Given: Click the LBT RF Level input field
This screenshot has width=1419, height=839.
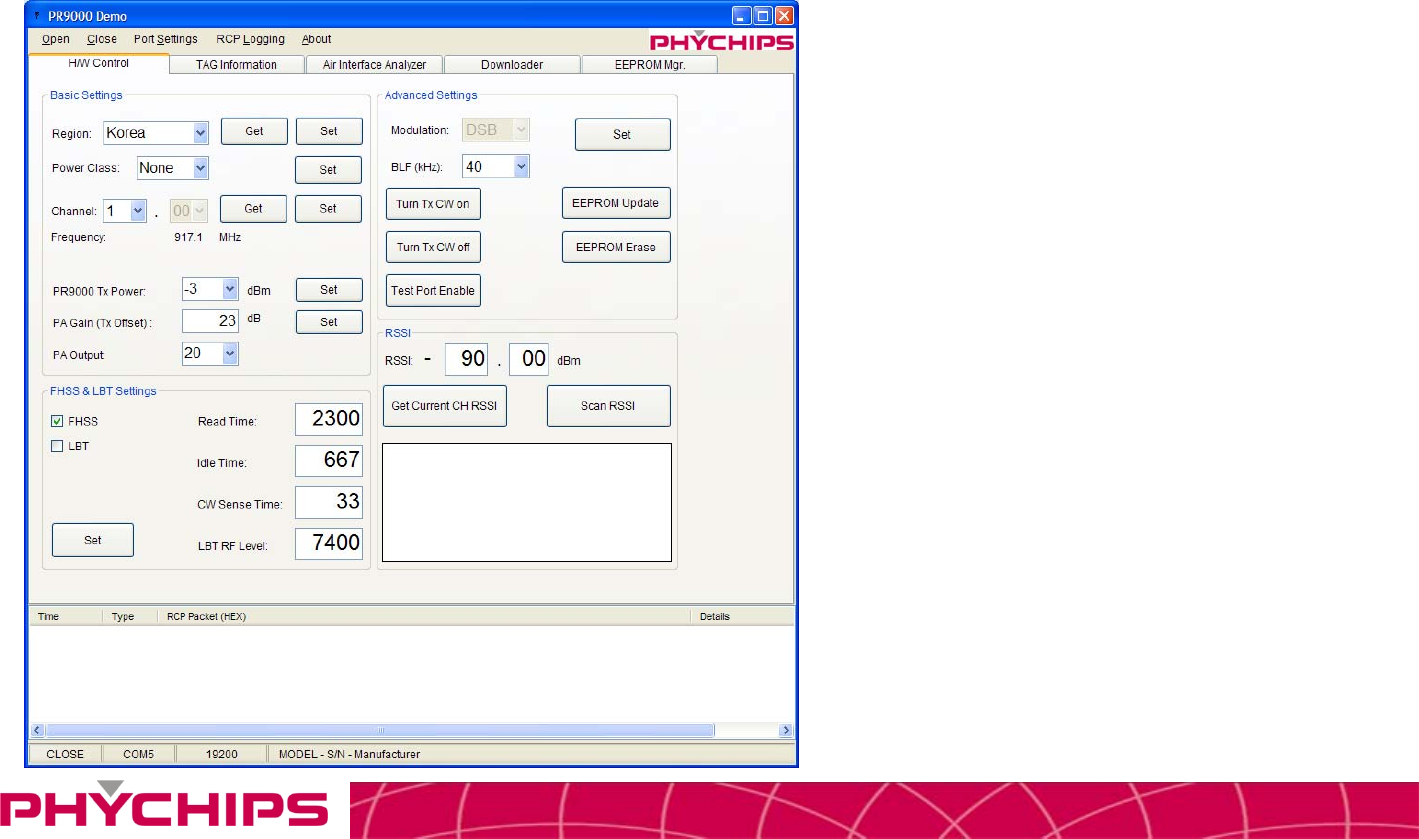Looking at the screenshot, I should (329, 543).
